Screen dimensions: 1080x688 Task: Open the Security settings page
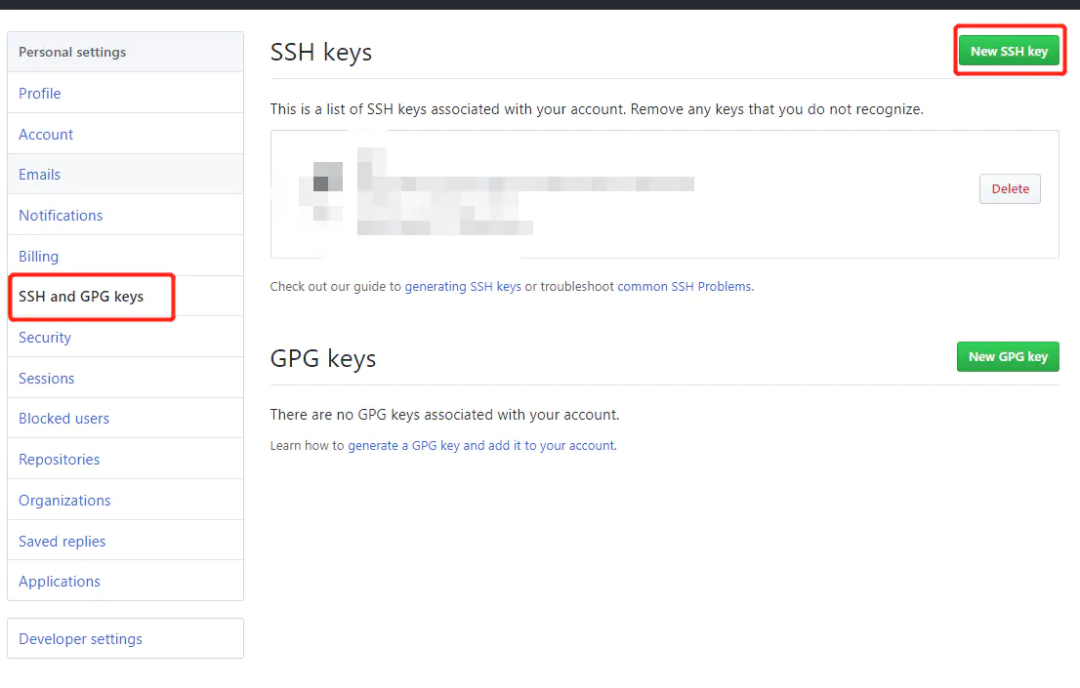tap(45, 337)
